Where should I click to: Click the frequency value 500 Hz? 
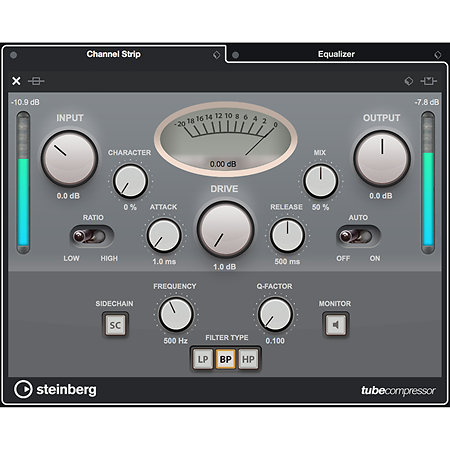175,341
